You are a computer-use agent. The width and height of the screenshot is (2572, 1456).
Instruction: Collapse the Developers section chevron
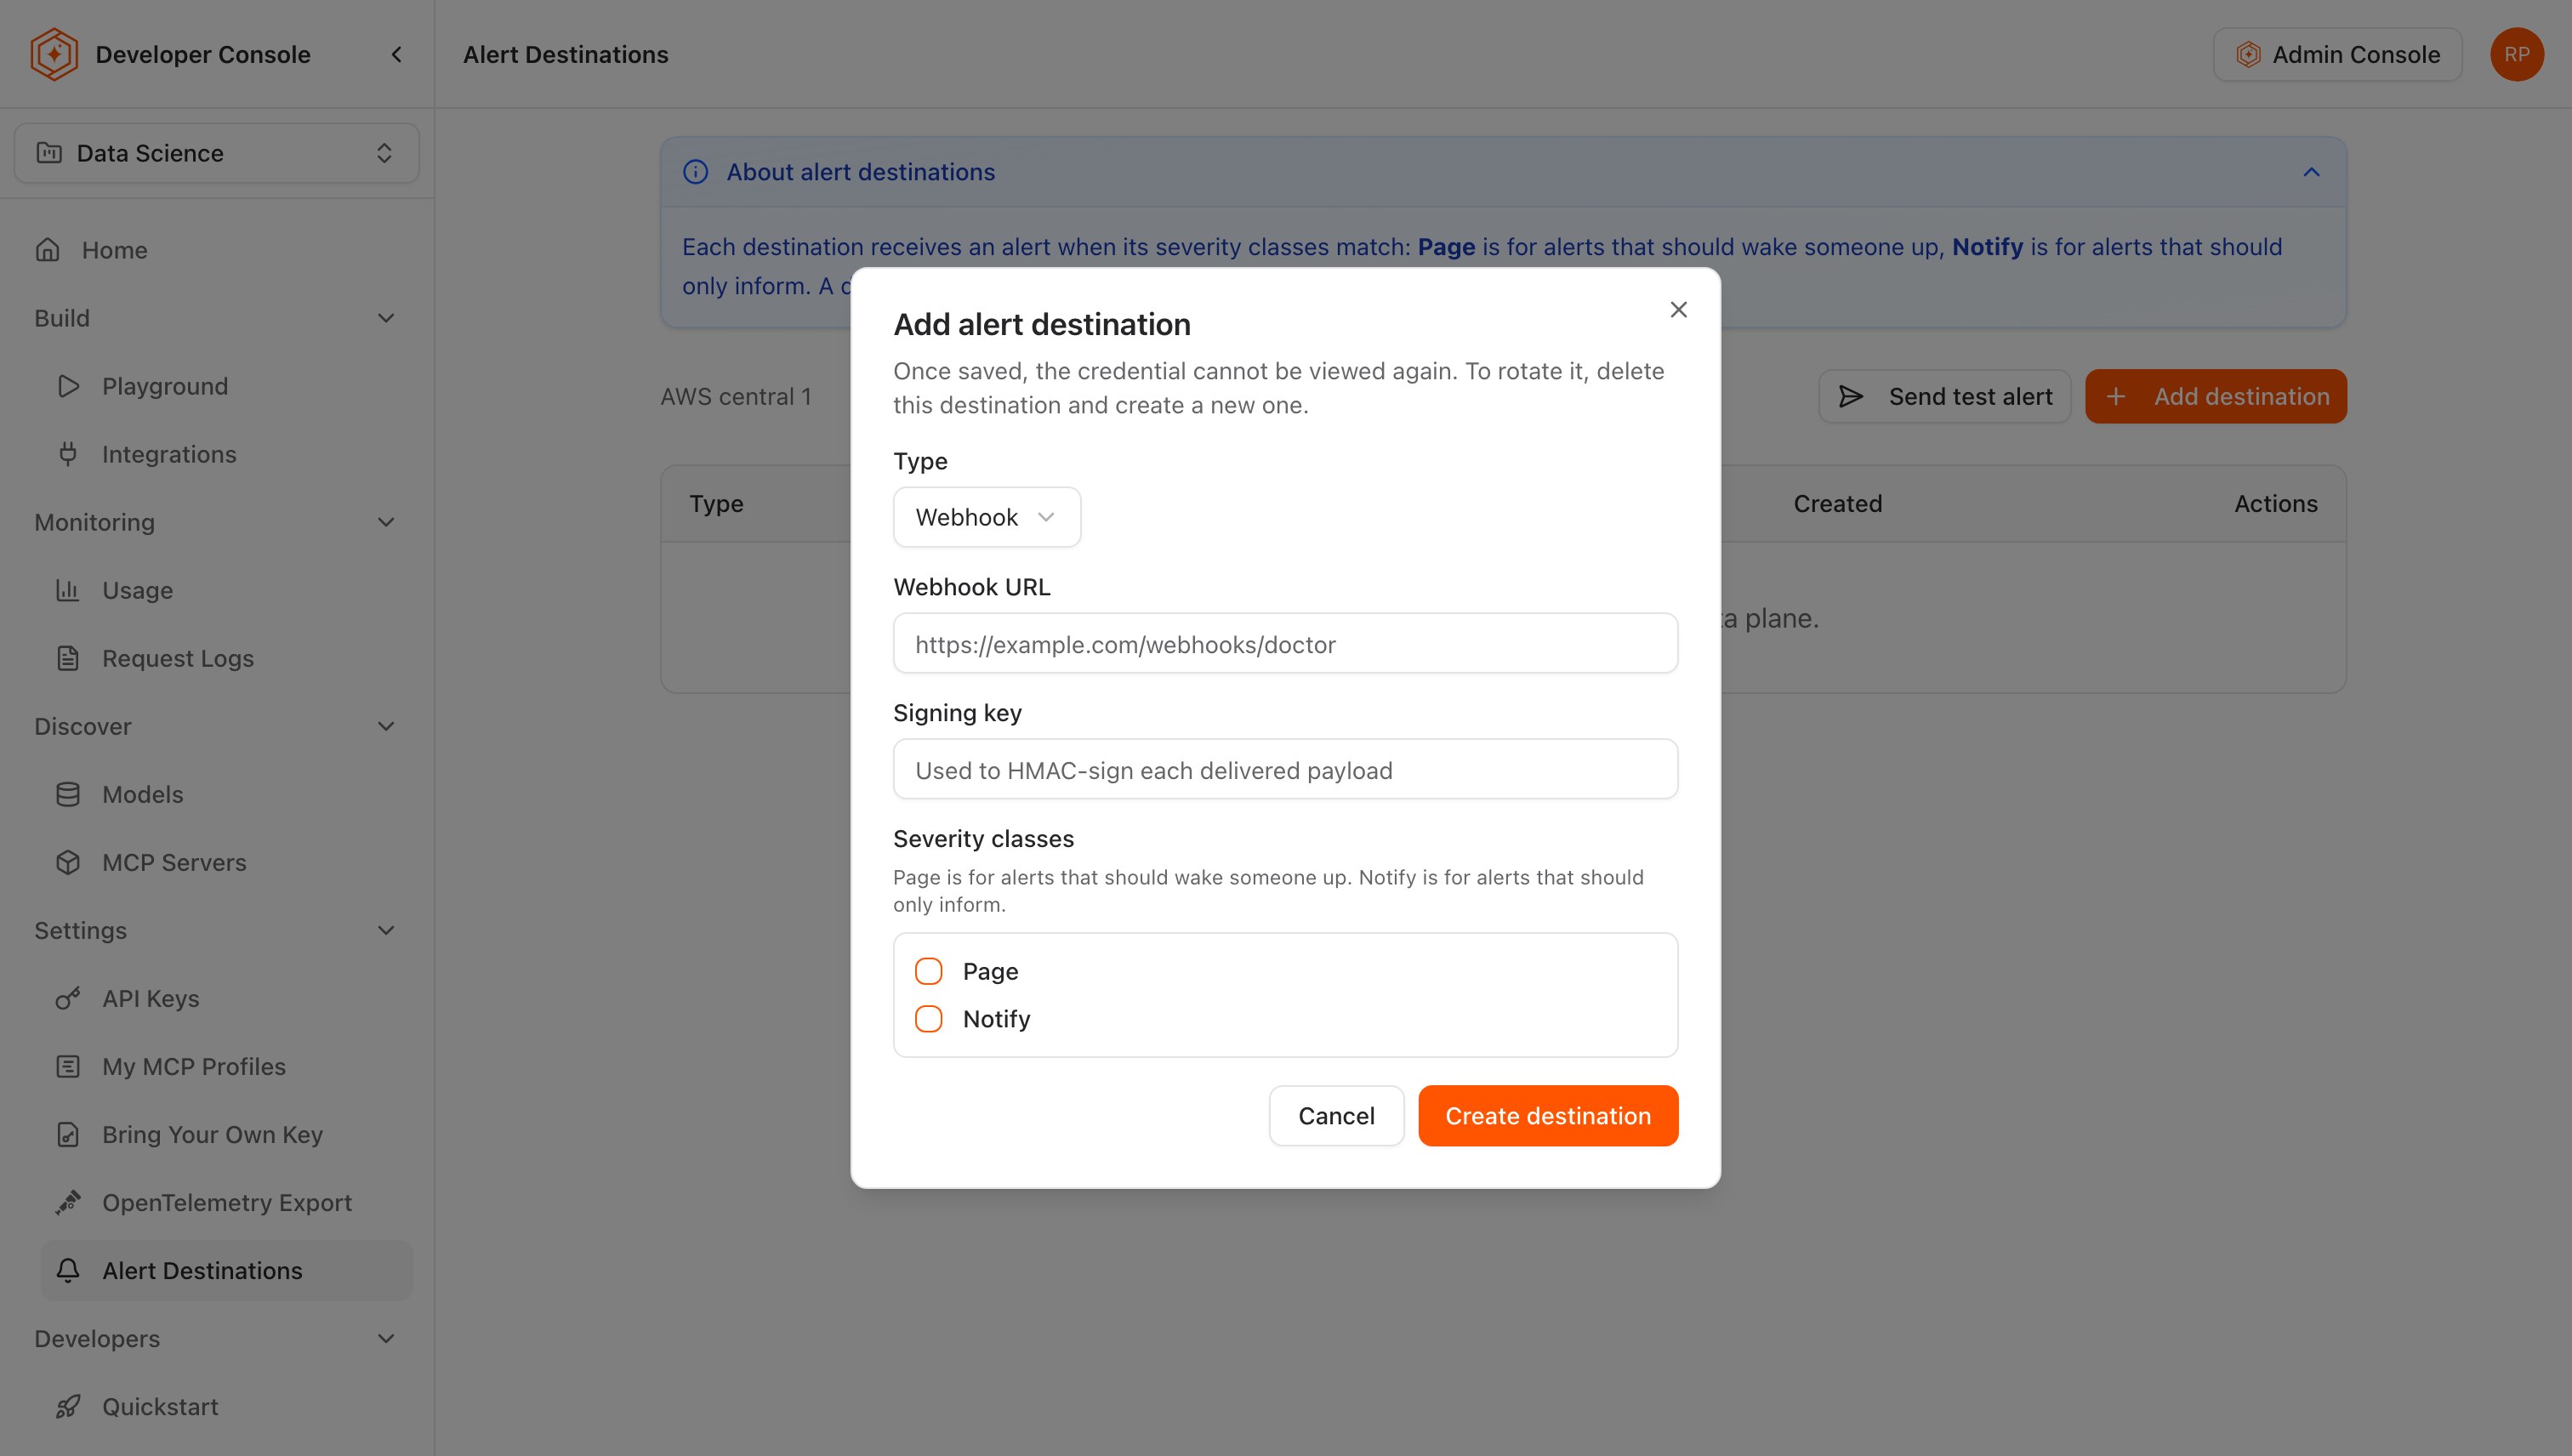coord(386,1338)
